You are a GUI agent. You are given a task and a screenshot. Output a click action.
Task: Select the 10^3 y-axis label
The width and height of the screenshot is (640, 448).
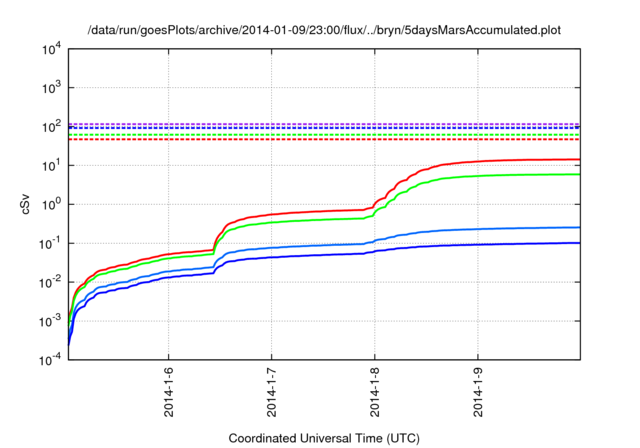tap(52, 87)
